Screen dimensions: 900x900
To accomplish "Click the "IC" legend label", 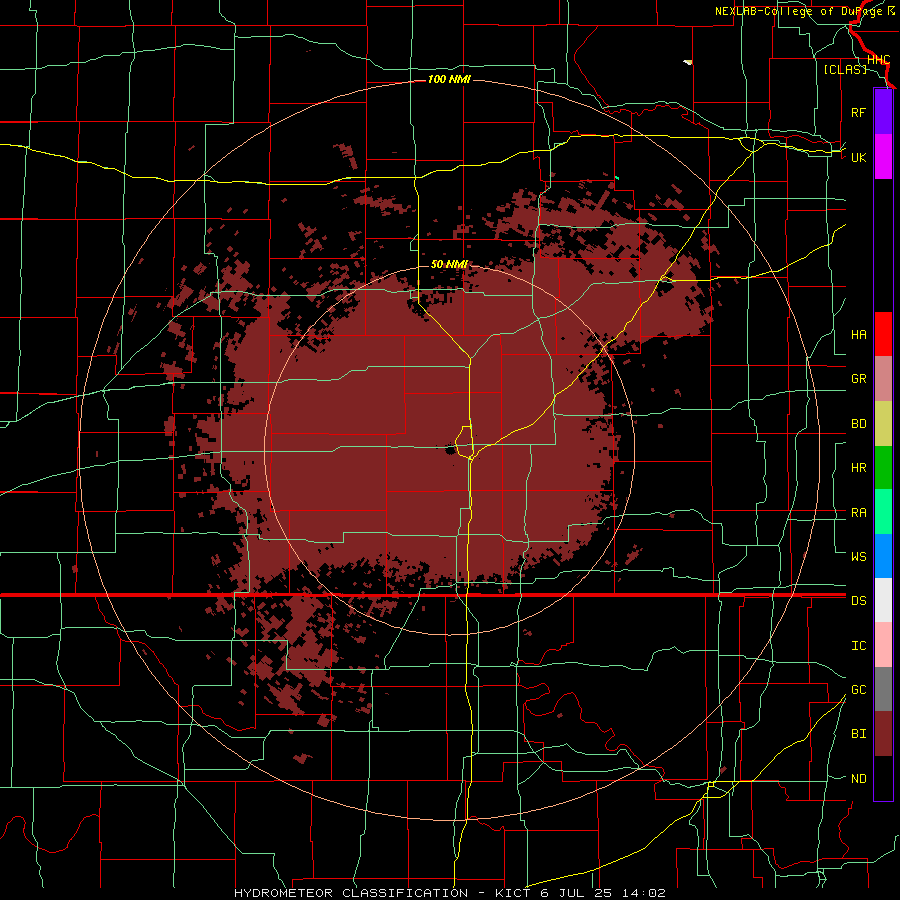I will (x=858, y=646).
